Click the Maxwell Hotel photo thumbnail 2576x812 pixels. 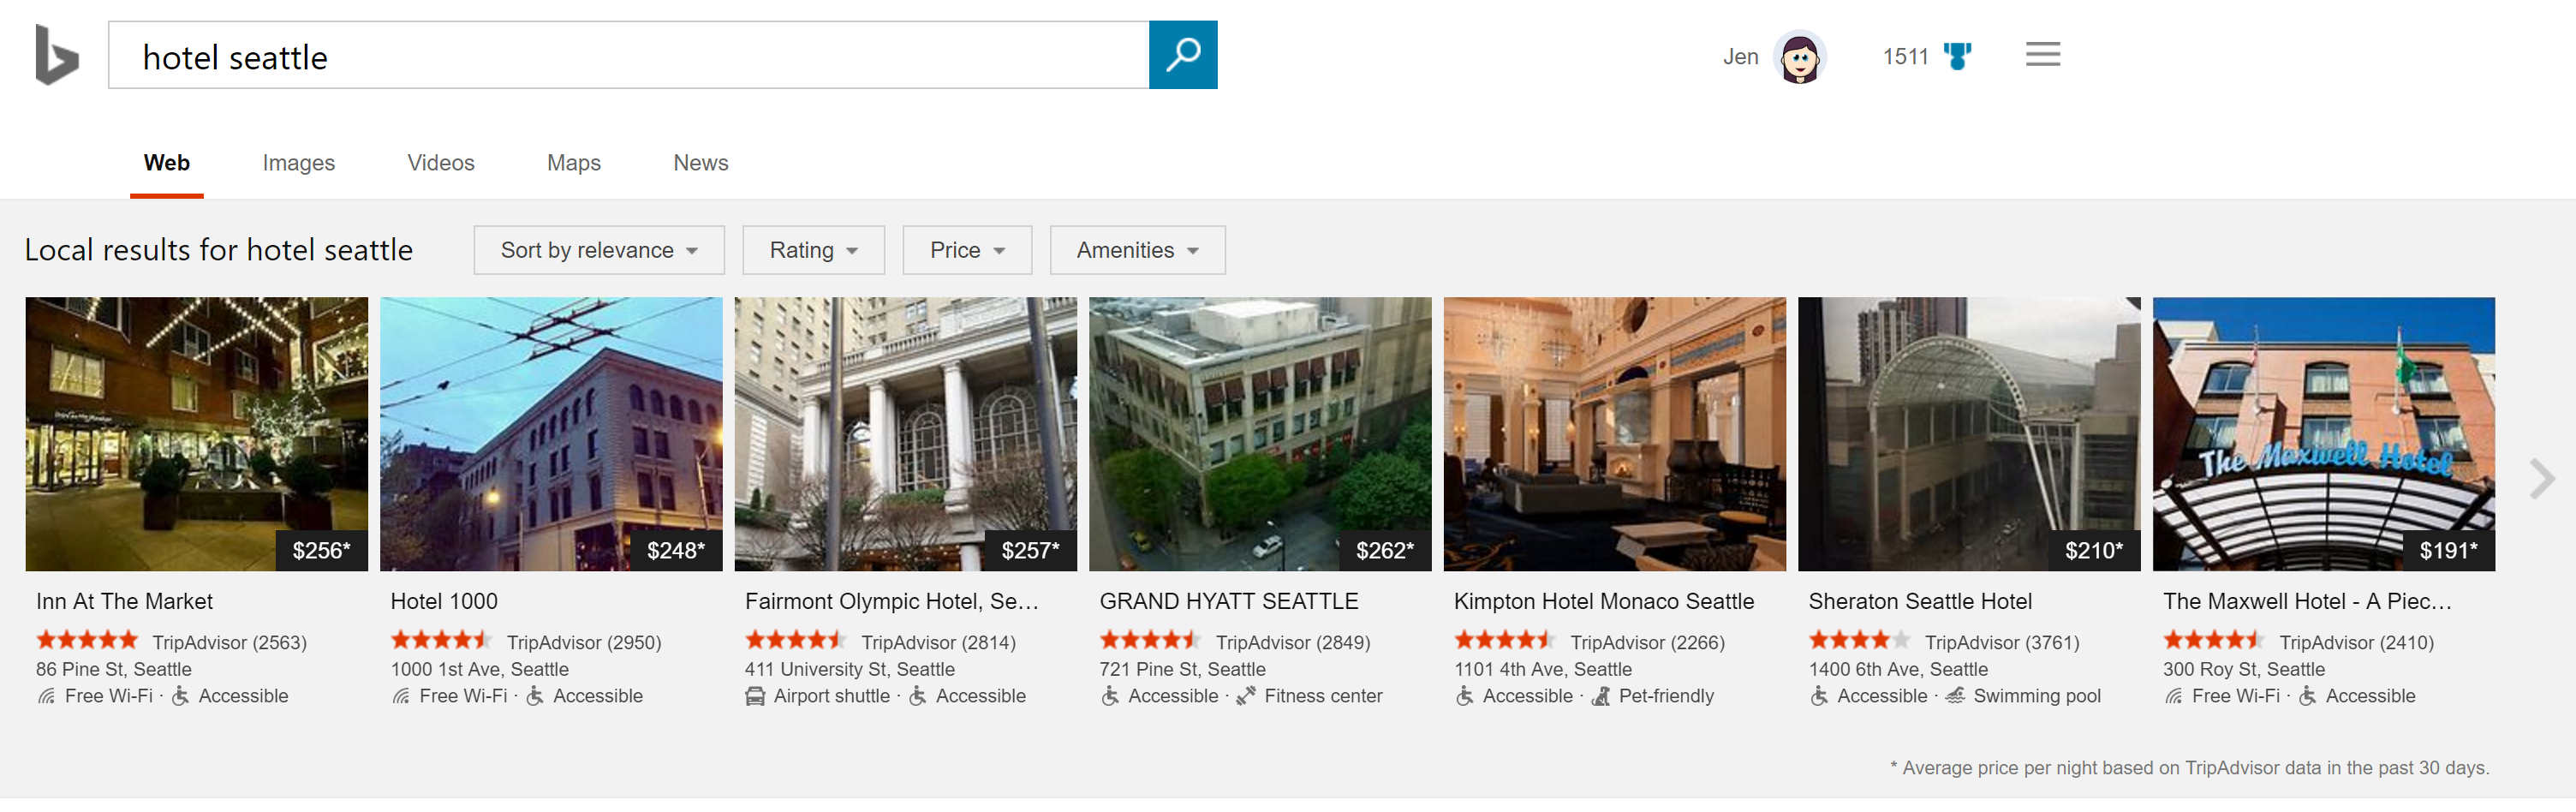coord(2322,433)
